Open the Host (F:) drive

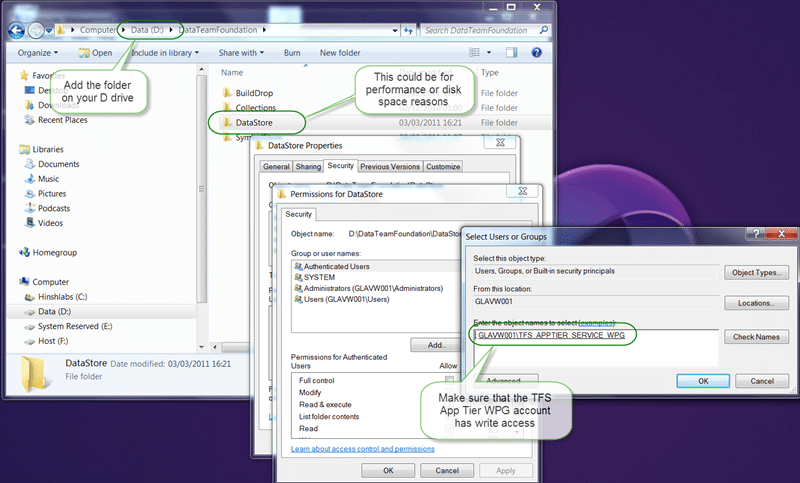pyautogui.click(x=53, y=341)
